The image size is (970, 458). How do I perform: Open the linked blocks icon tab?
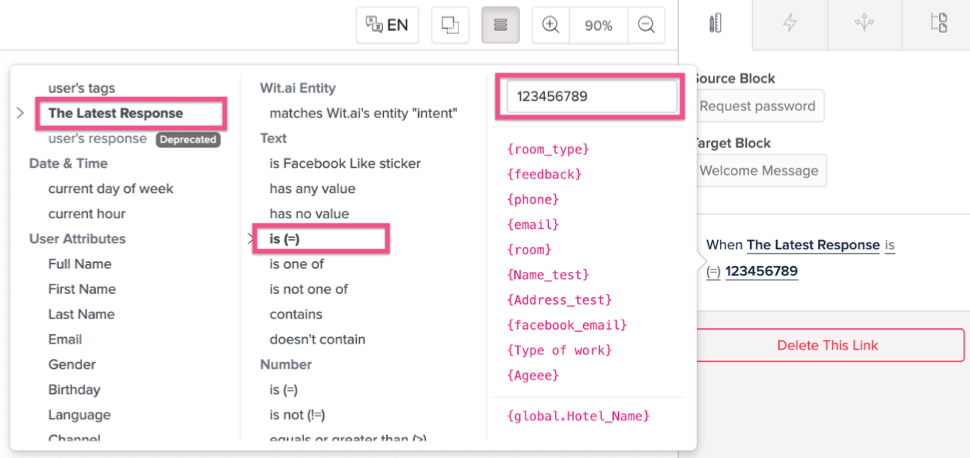pos(938,24)
